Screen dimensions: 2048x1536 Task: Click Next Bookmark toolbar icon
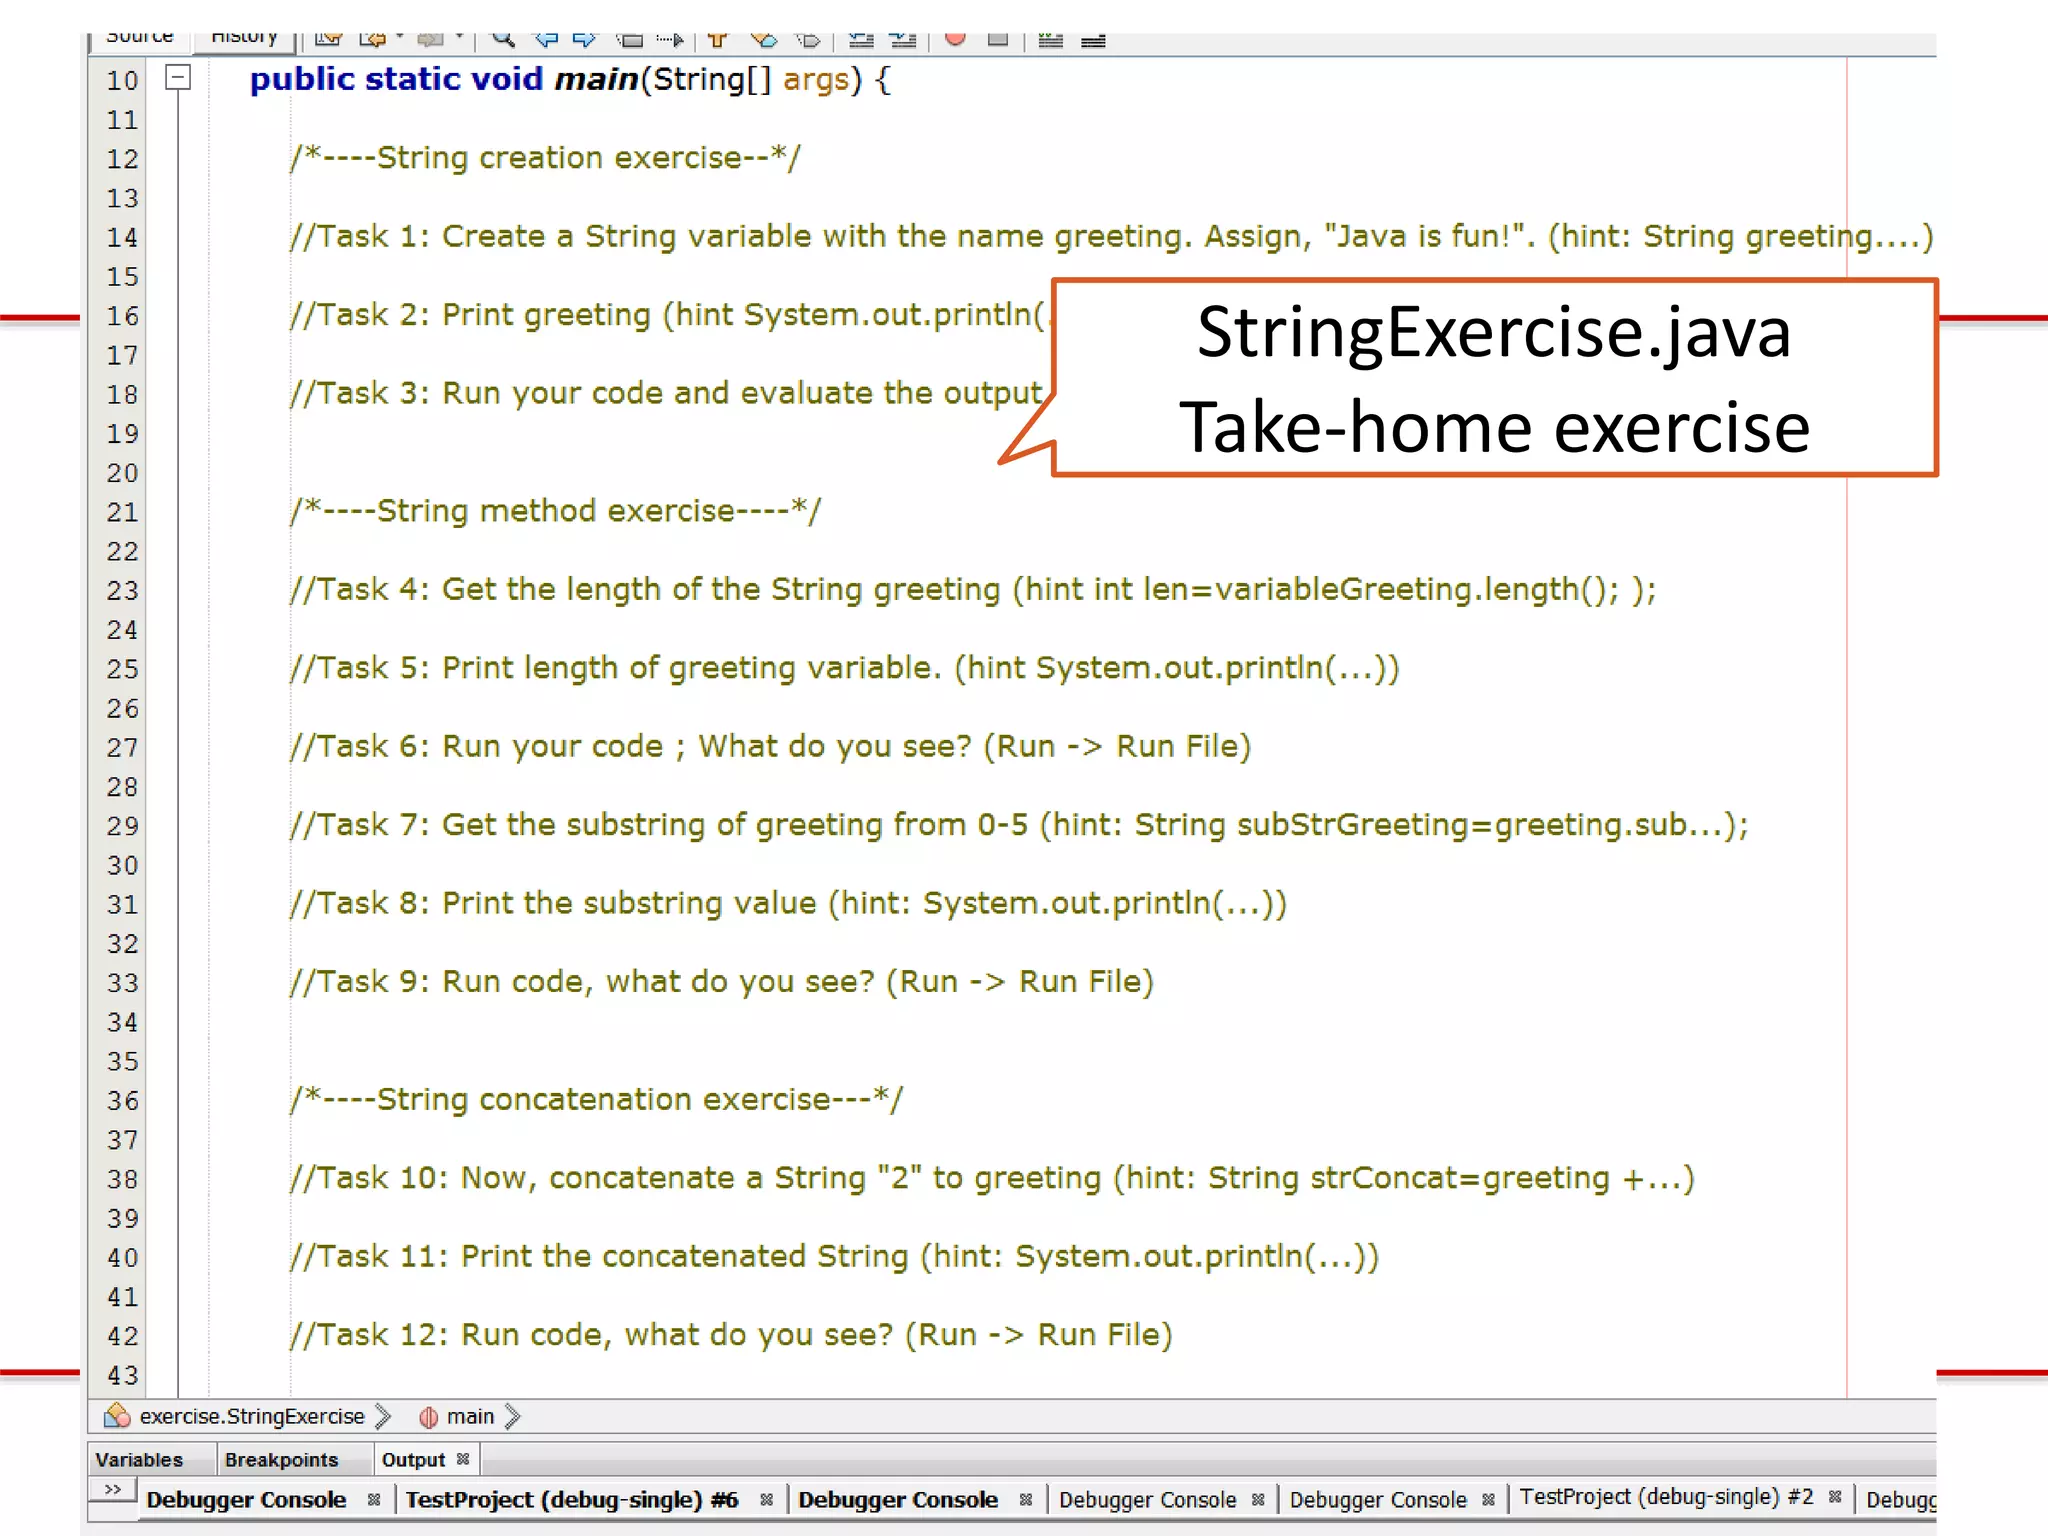[764, 39]
